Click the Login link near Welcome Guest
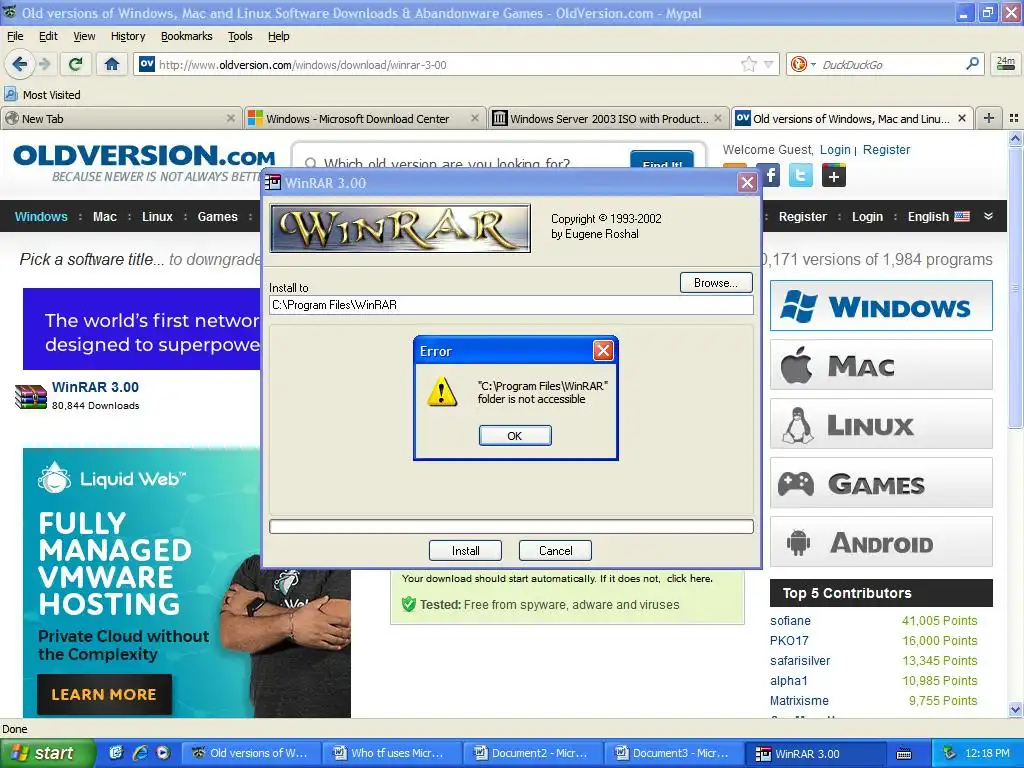The height and width of the screenshot is (768, 1024). (x=835, y=150)
